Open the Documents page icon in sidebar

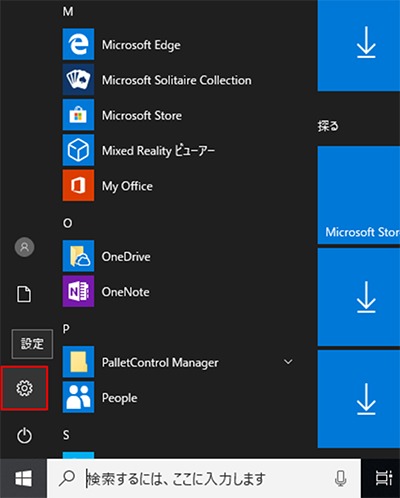click(x=24, y=294)
